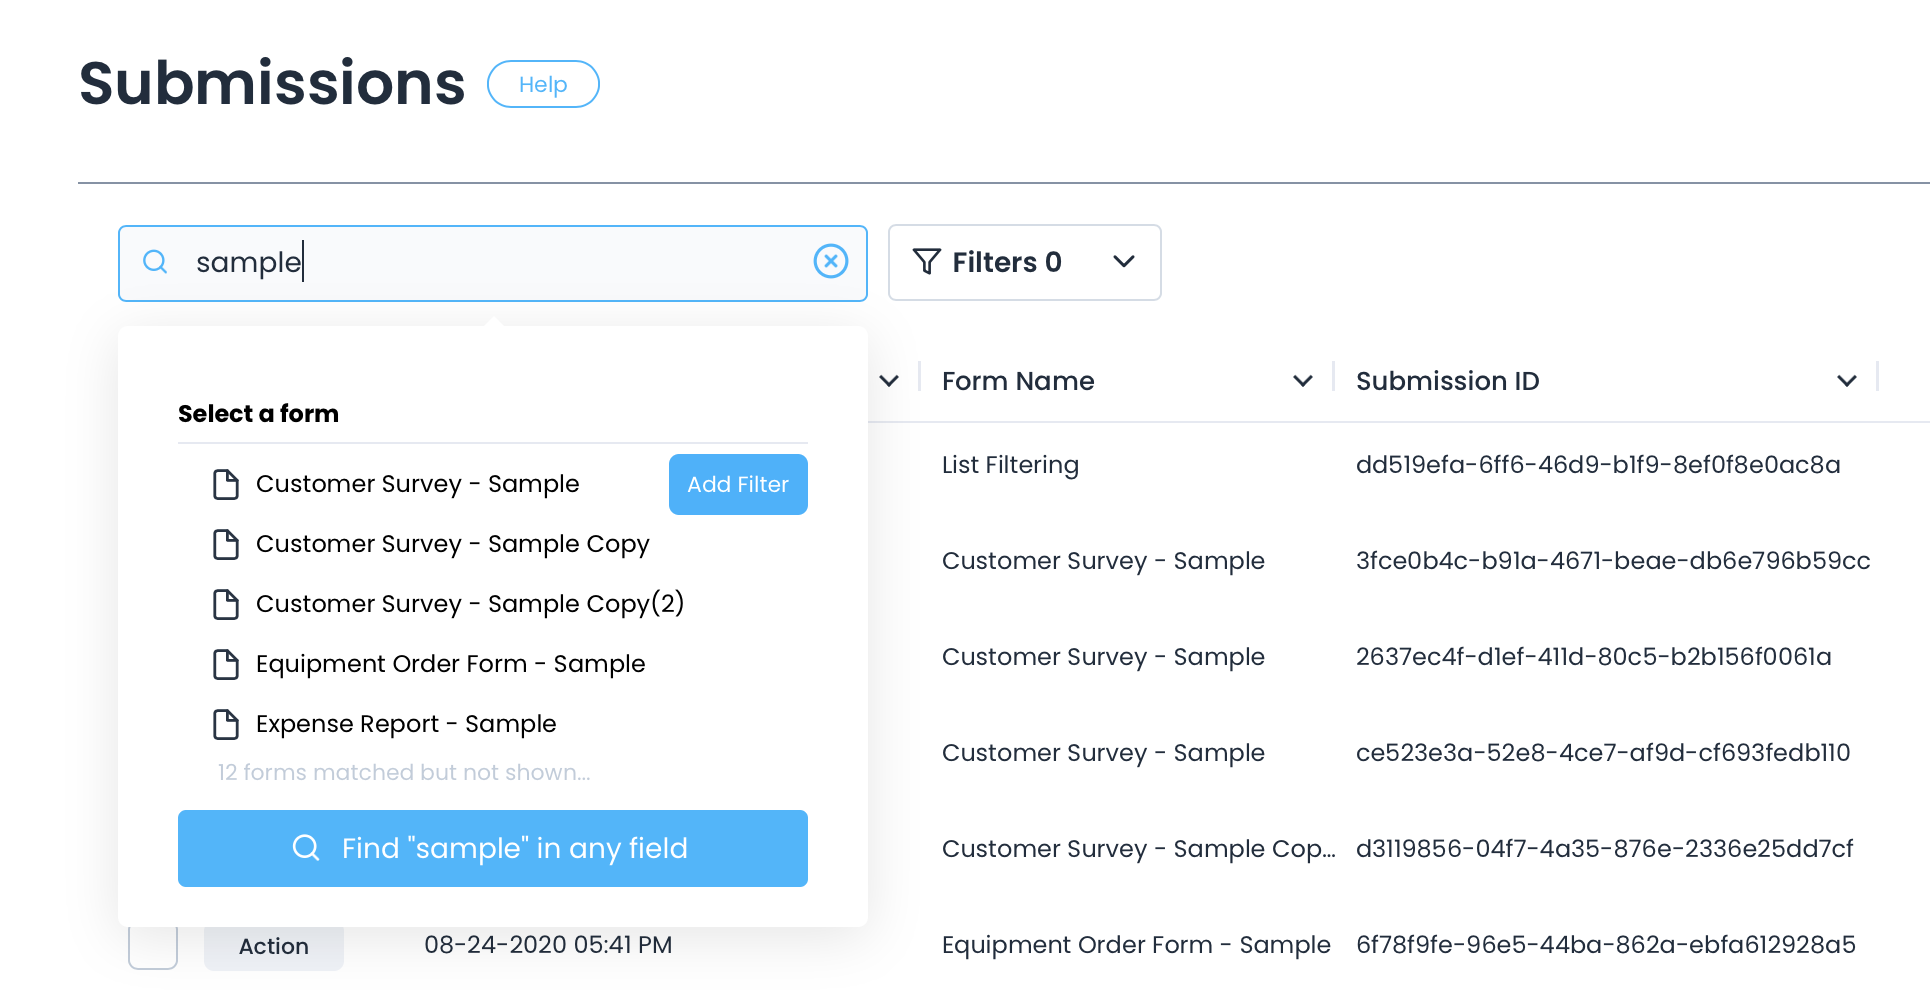Screen dimensions: 1930x992
Task: Select Customer Survey - Sample Copy(2) option
Action: 470,604
